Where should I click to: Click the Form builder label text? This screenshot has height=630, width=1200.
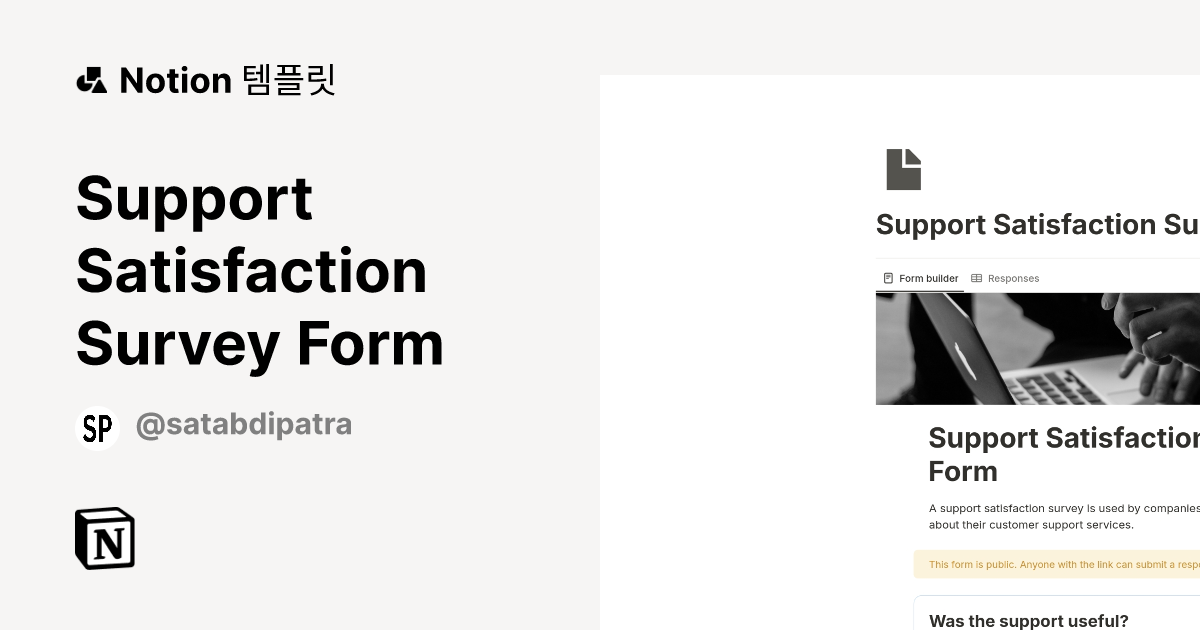[x=928, y=278]
